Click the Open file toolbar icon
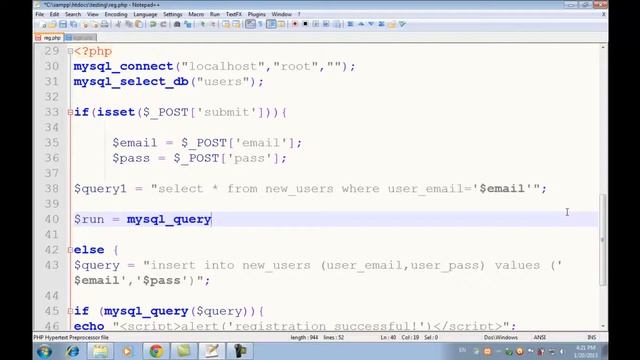 [x=53, y=24]
